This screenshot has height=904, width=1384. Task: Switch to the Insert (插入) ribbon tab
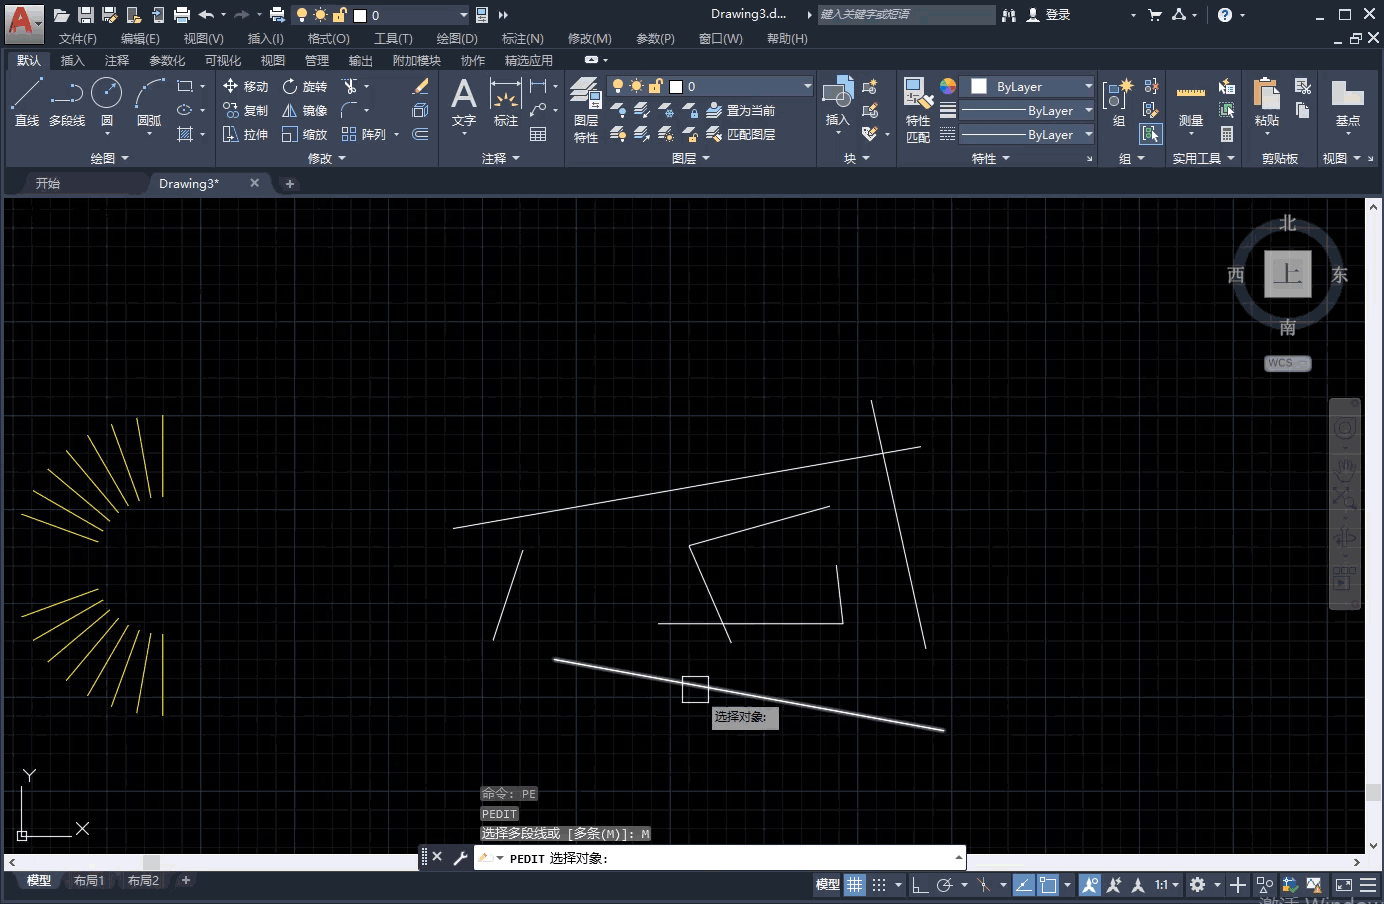click(x=72, y=60)
